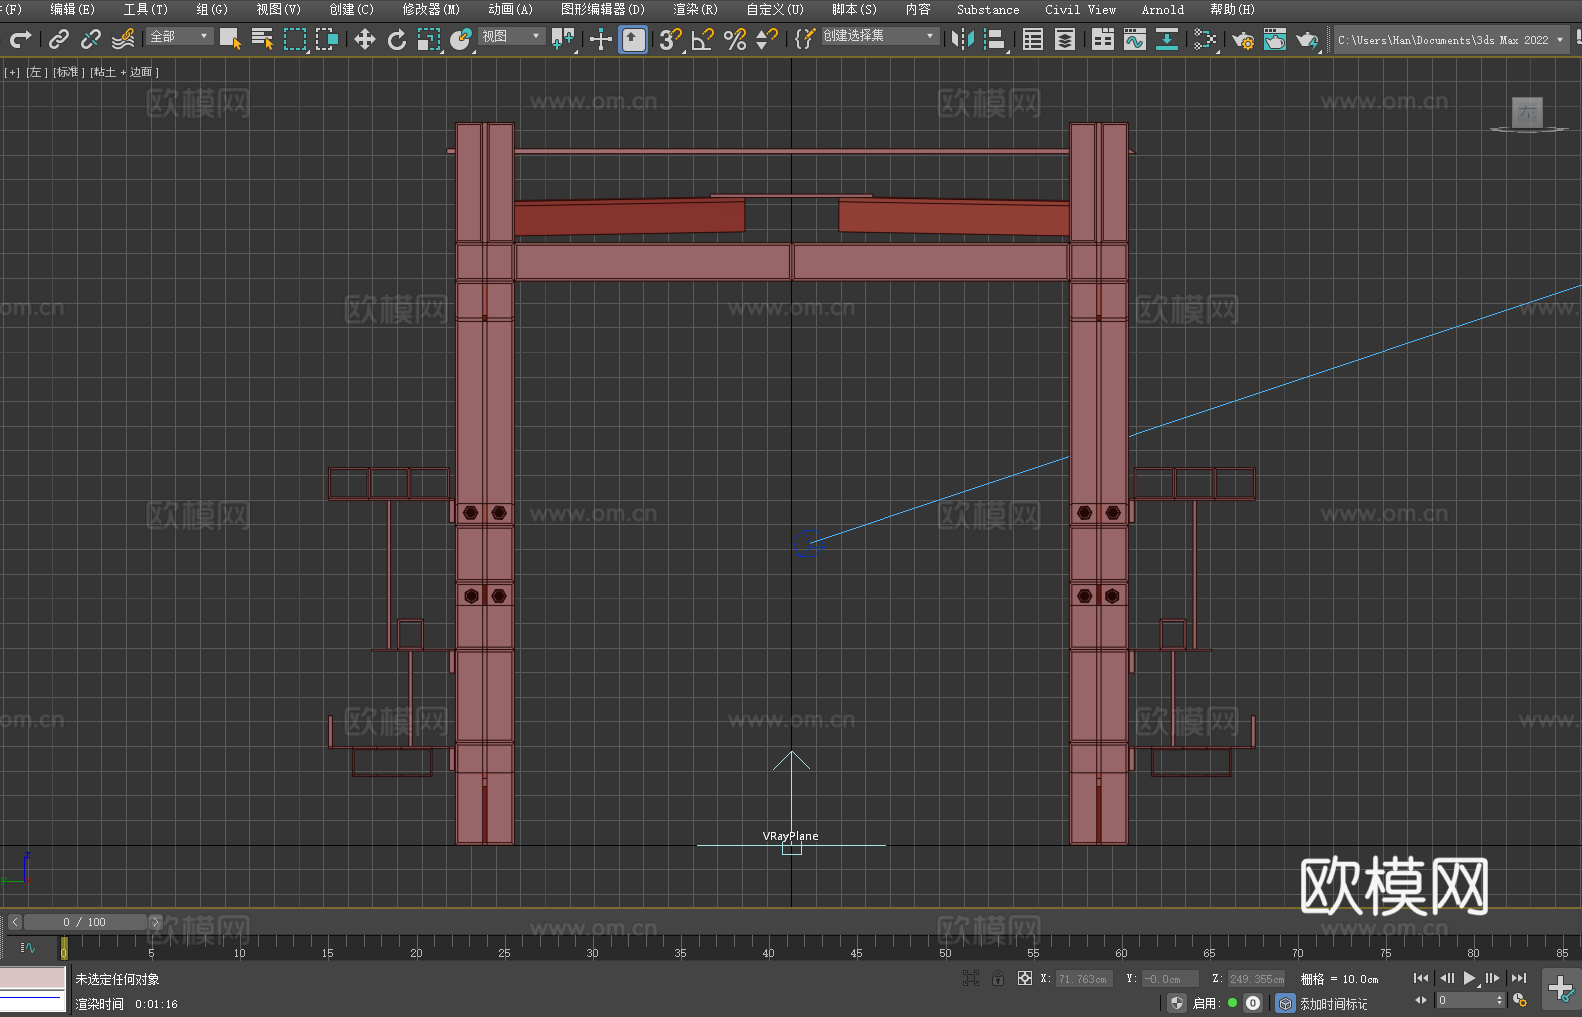Screen dimensions: 1582x1017
Task: Activate the Select Object tool
Action: click(230, 39)
